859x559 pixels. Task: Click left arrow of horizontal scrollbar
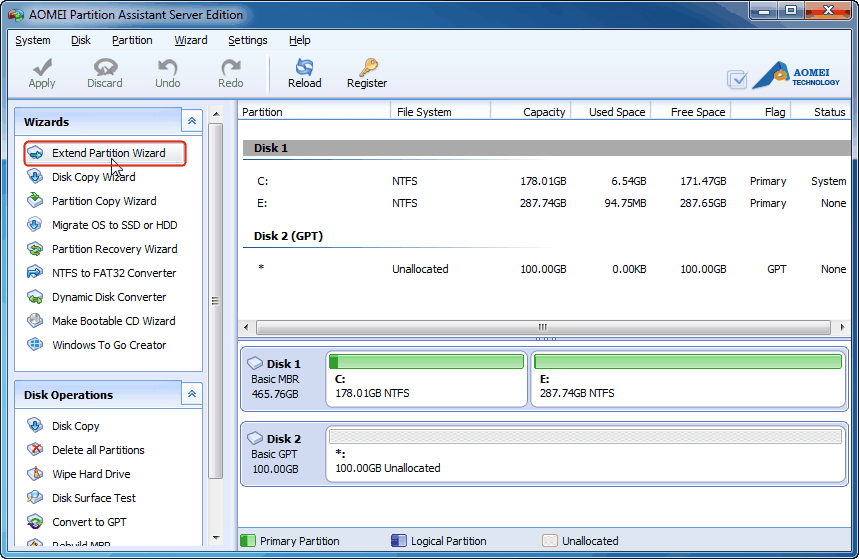[x=246, y=327]
